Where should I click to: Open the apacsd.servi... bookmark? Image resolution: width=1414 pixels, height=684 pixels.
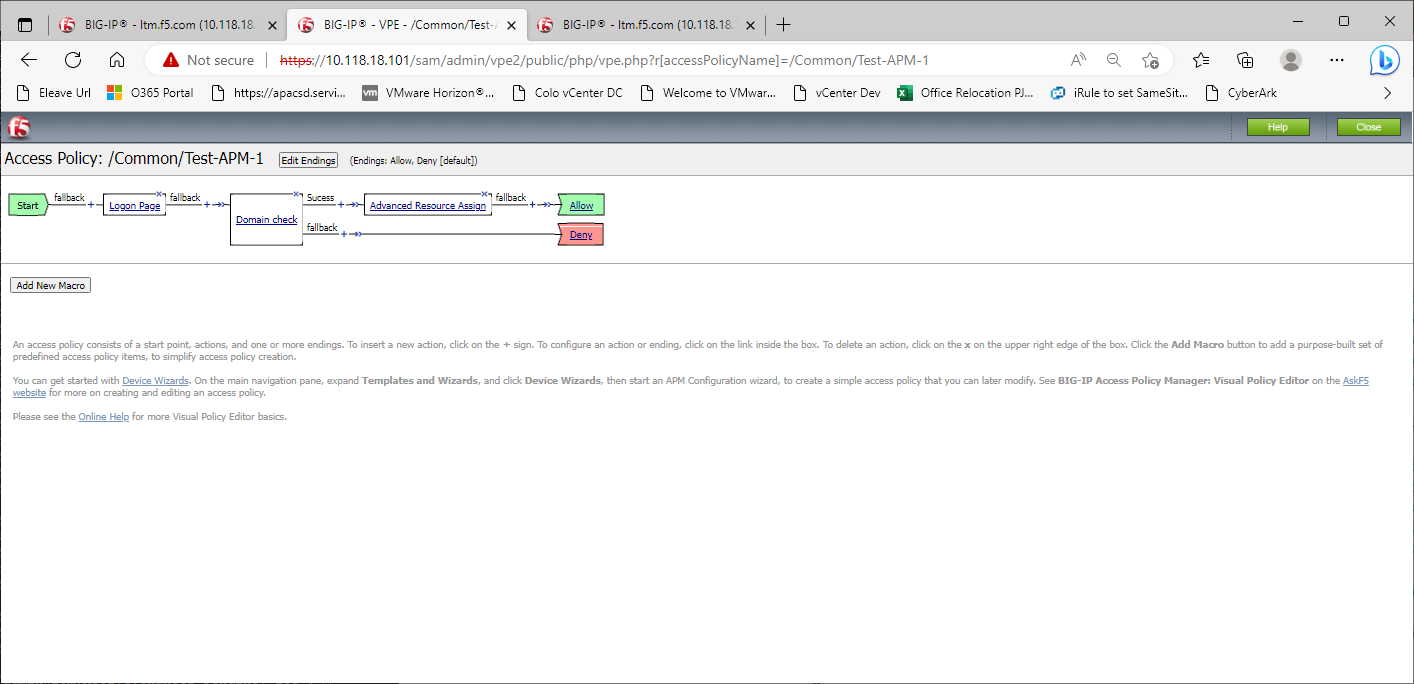(279, 93)
